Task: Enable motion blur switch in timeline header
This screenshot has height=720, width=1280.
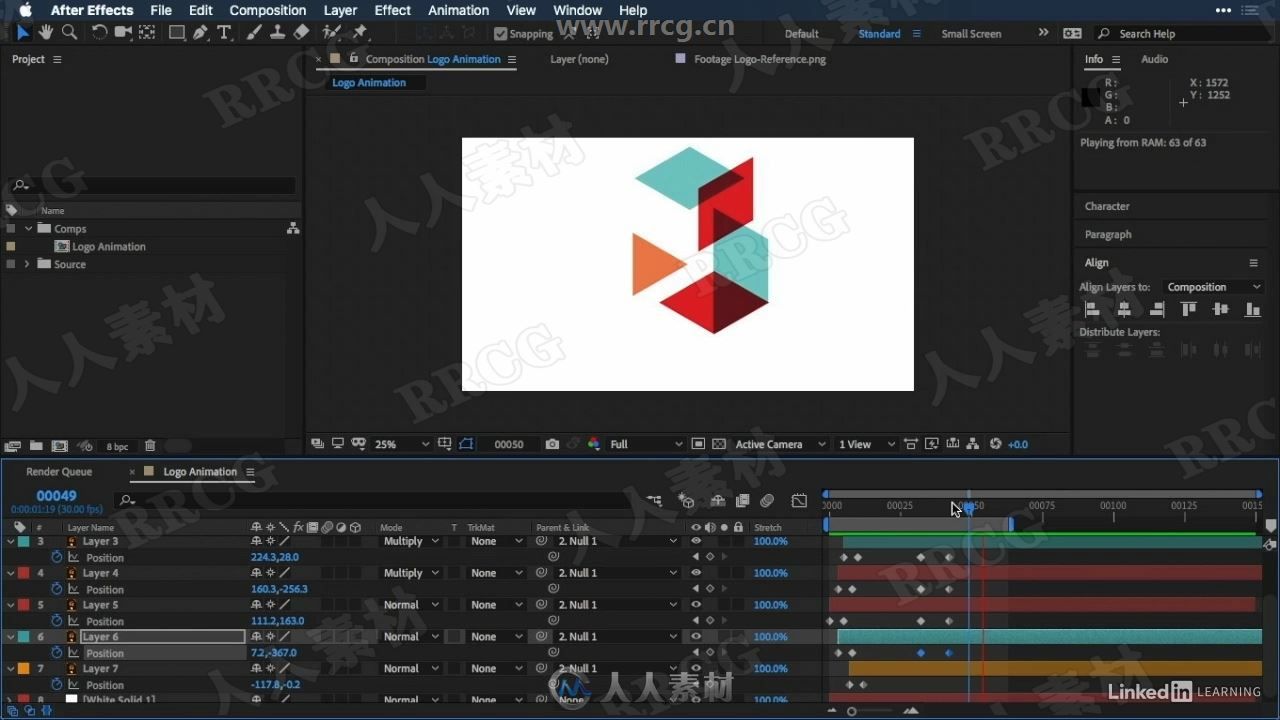Action: (x=767, y=501)
